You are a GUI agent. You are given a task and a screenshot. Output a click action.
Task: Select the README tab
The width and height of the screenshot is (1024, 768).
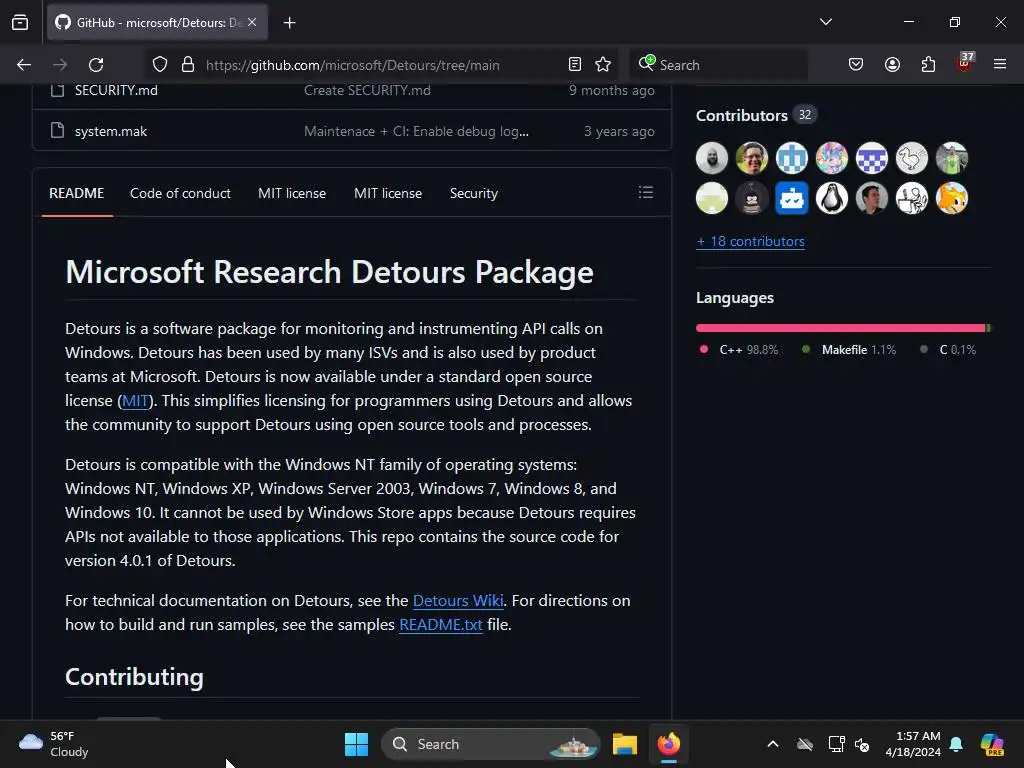coord(76,193)
